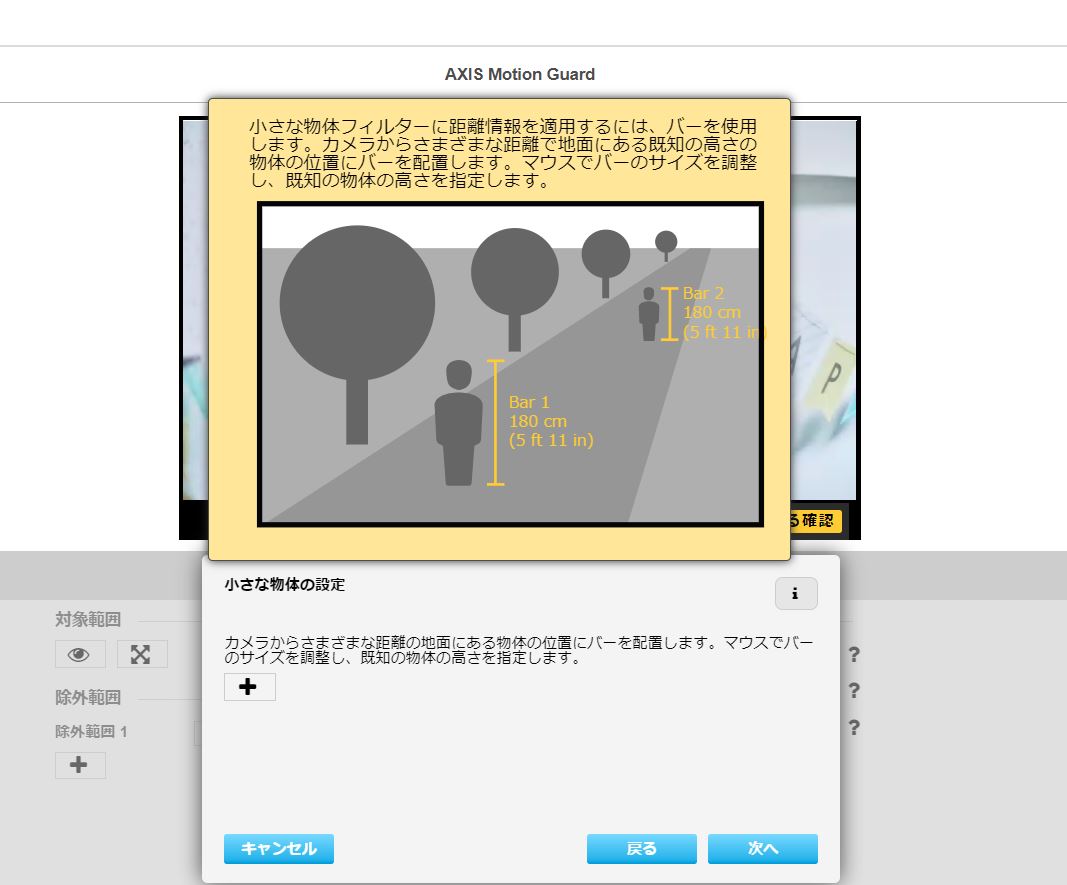Viewport: 1067px width, 885px height.
Task: Toggle the eye visibility icon under 対象範囲
Action: pyautogui.click(x=80, y=654)
